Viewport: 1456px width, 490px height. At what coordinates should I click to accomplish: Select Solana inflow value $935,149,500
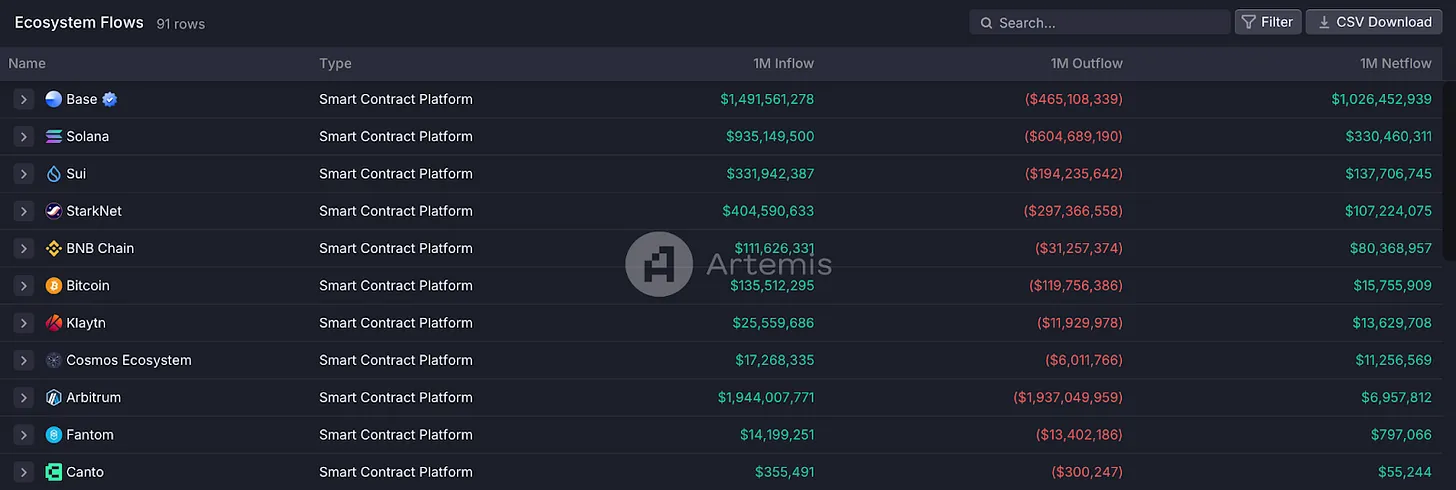tap(770, 136)
